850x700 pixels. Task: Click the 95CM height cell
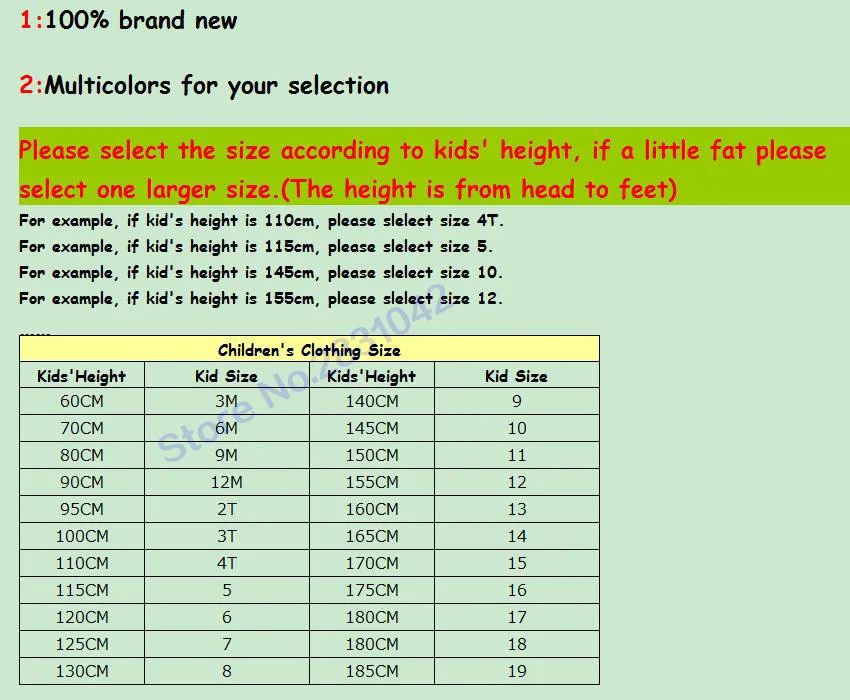click(81, 509)
